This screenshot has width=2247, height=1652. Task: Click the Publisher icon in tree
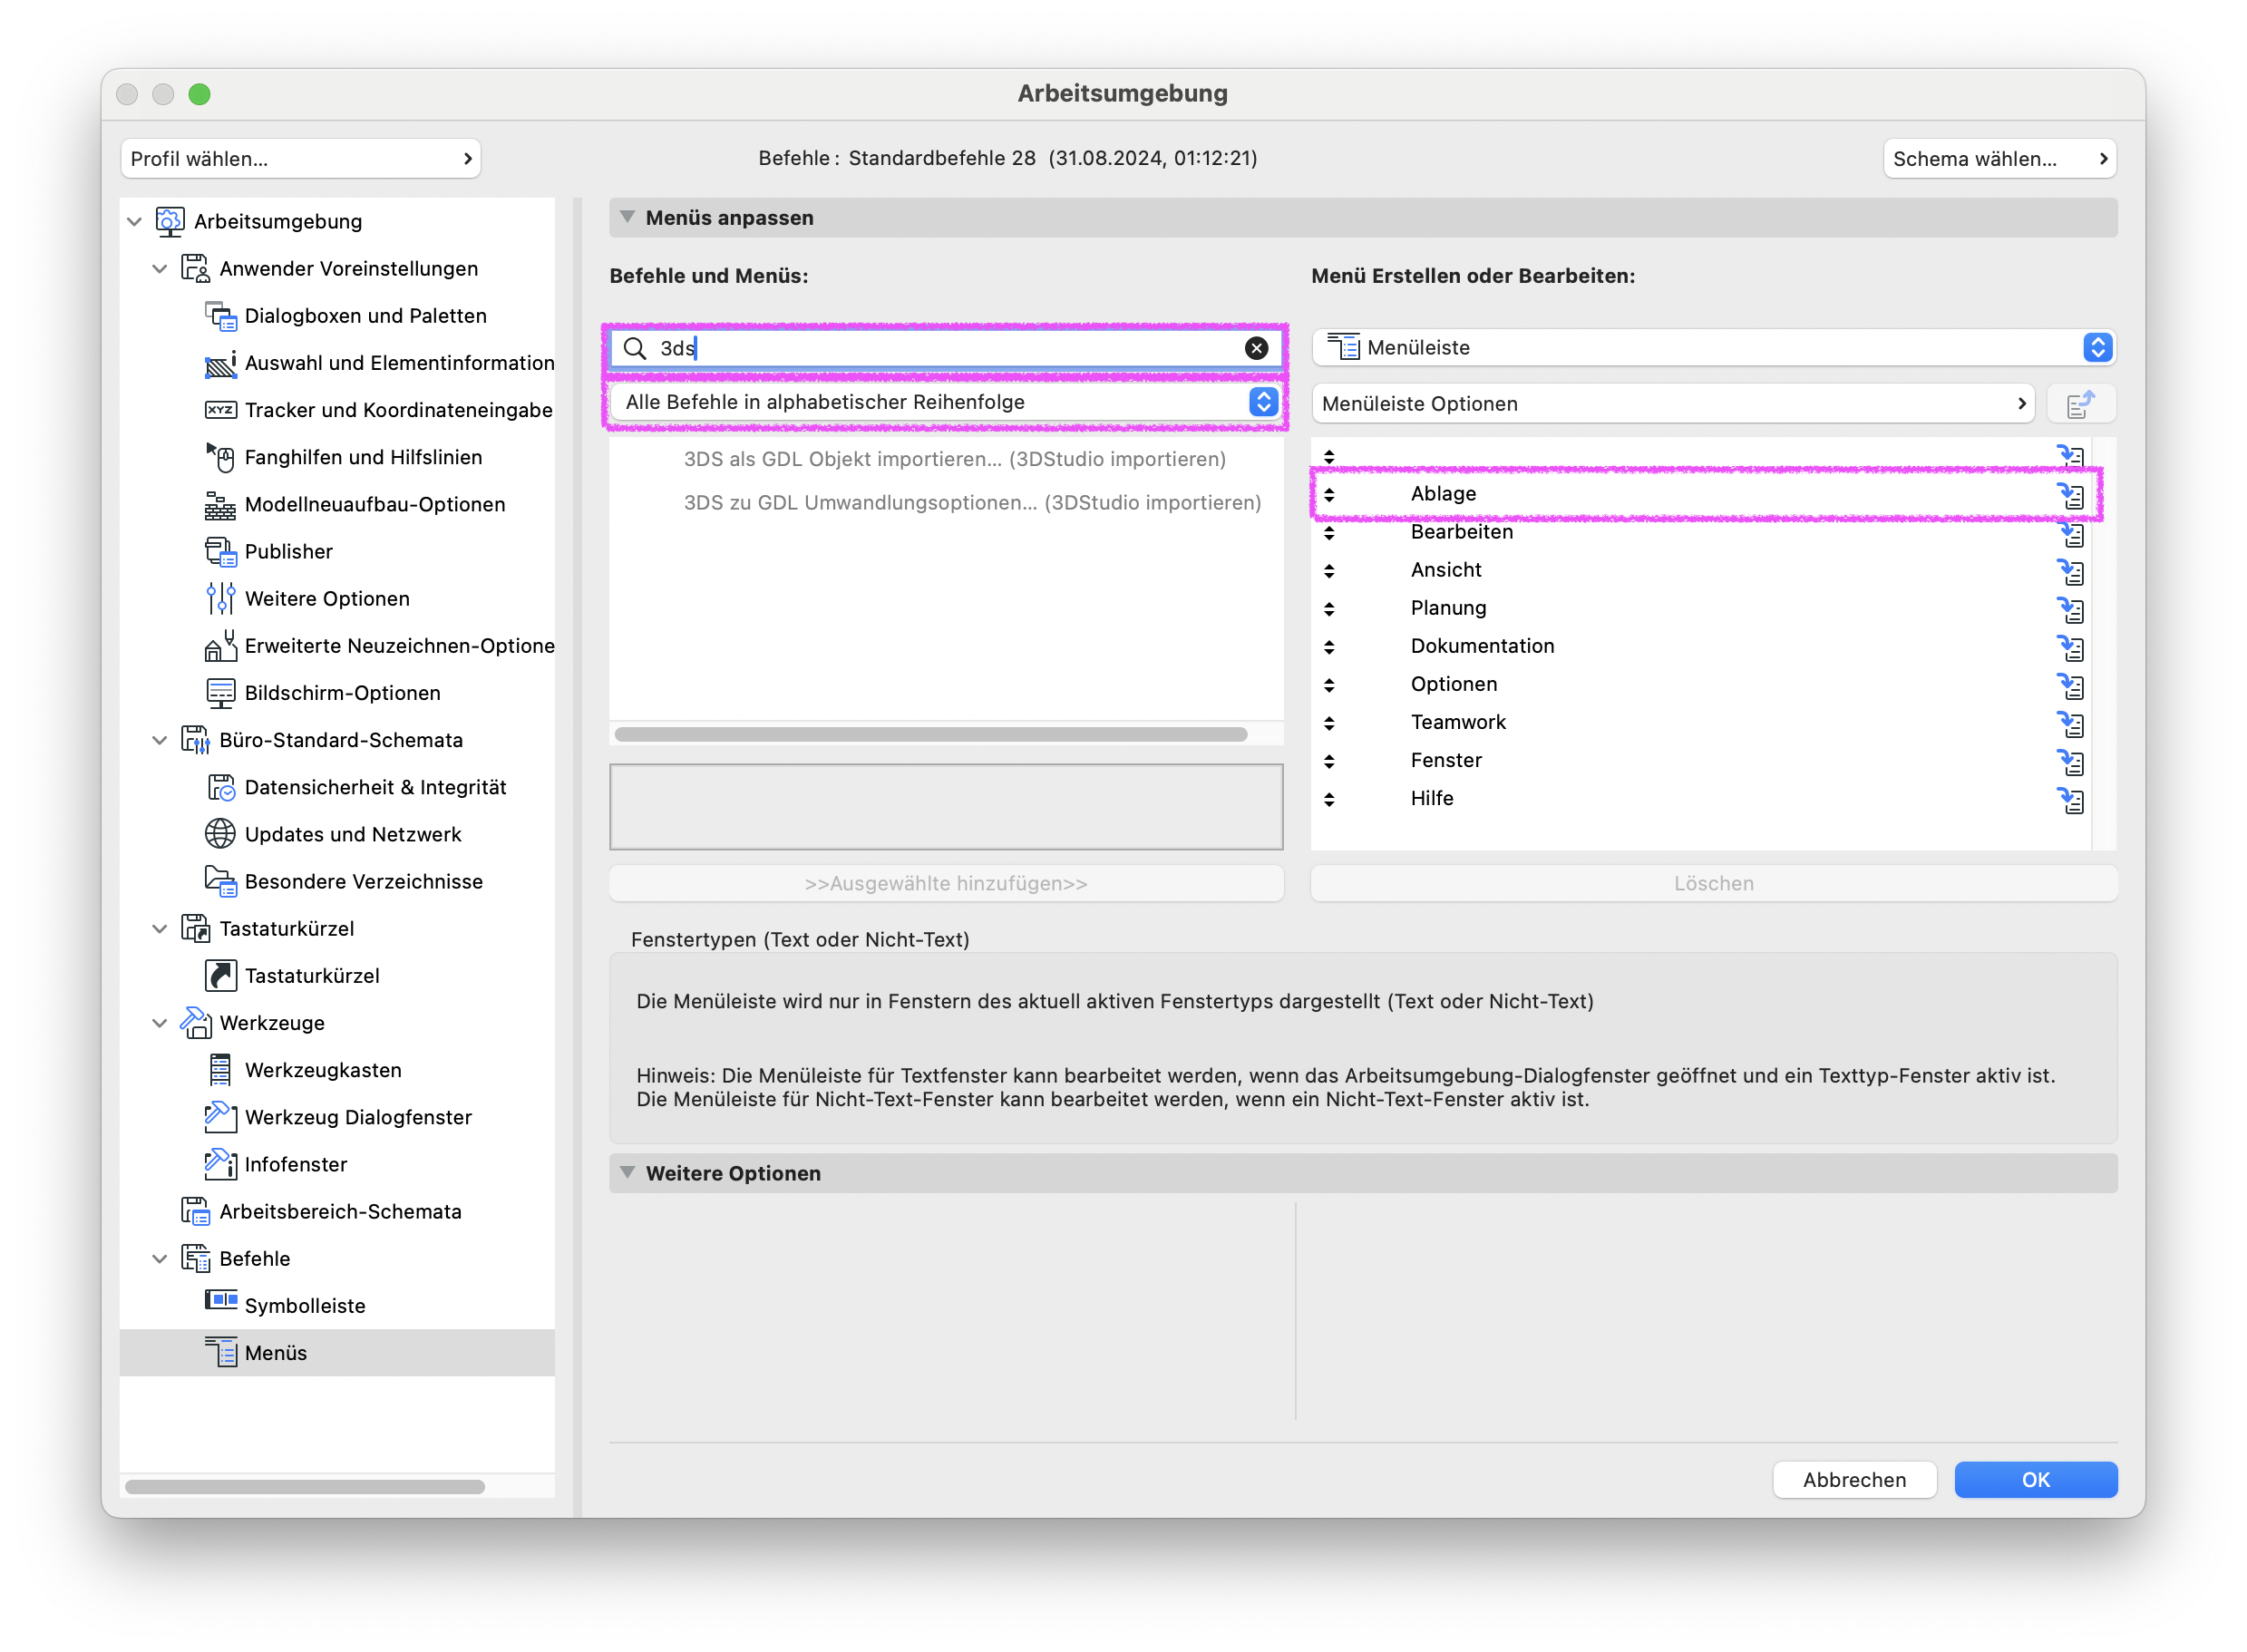(220, 551)
